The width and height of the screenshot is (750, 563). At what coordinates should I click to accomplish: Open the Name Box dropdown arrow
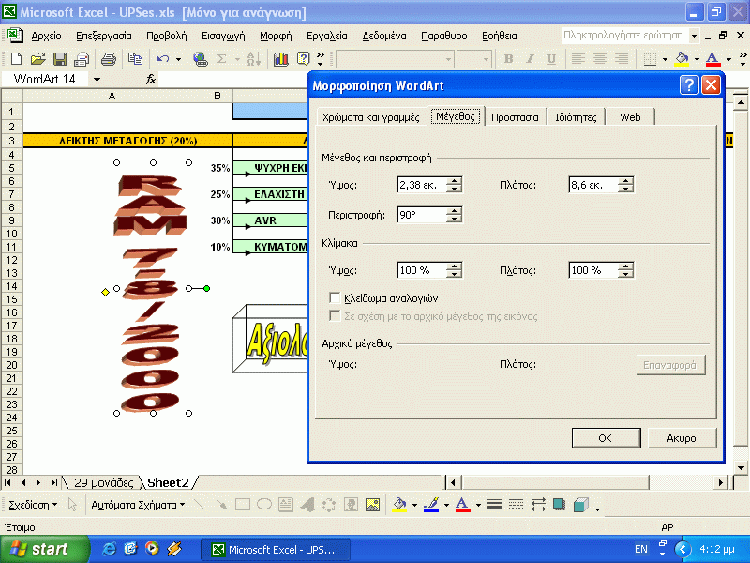point(97,79)
